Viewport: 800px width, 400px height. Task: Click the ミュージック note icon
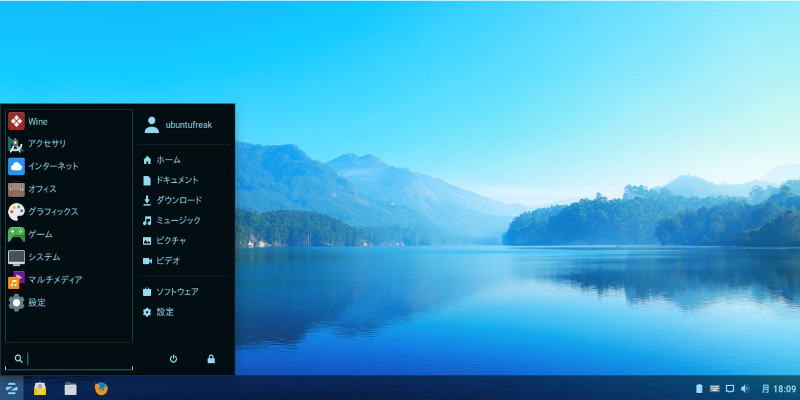pos(147,220)
